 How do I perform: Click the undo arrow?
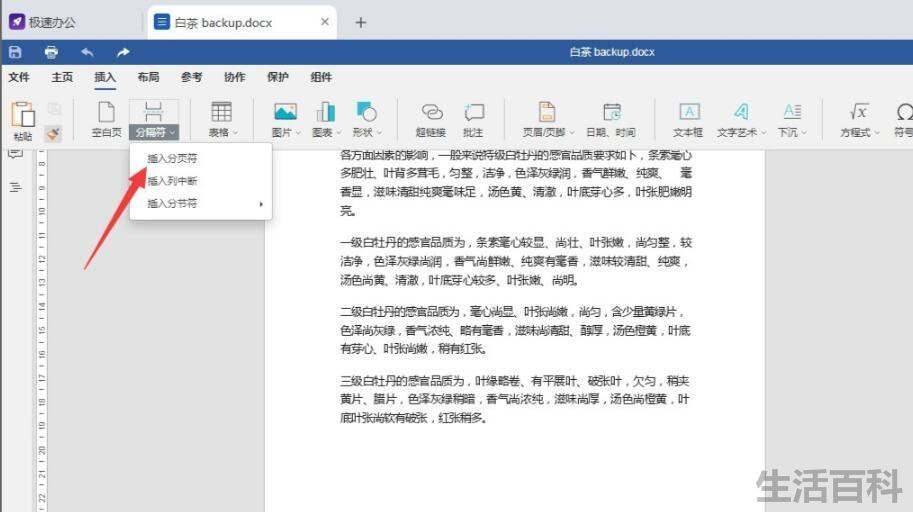pyautogui.click(x=87, y=52)
